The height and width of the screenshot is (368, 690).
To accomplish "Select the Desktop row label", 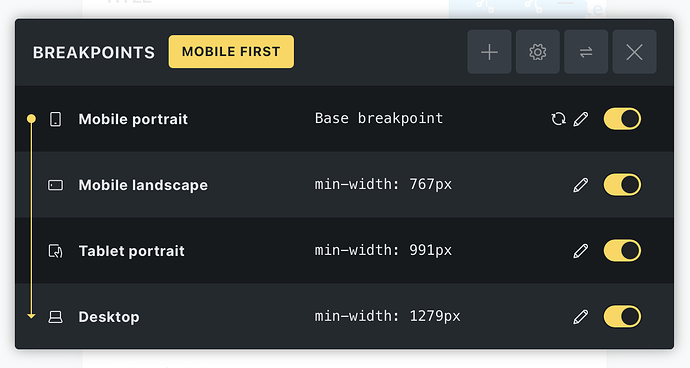I will pyautogui.click(x=109, y=317).
